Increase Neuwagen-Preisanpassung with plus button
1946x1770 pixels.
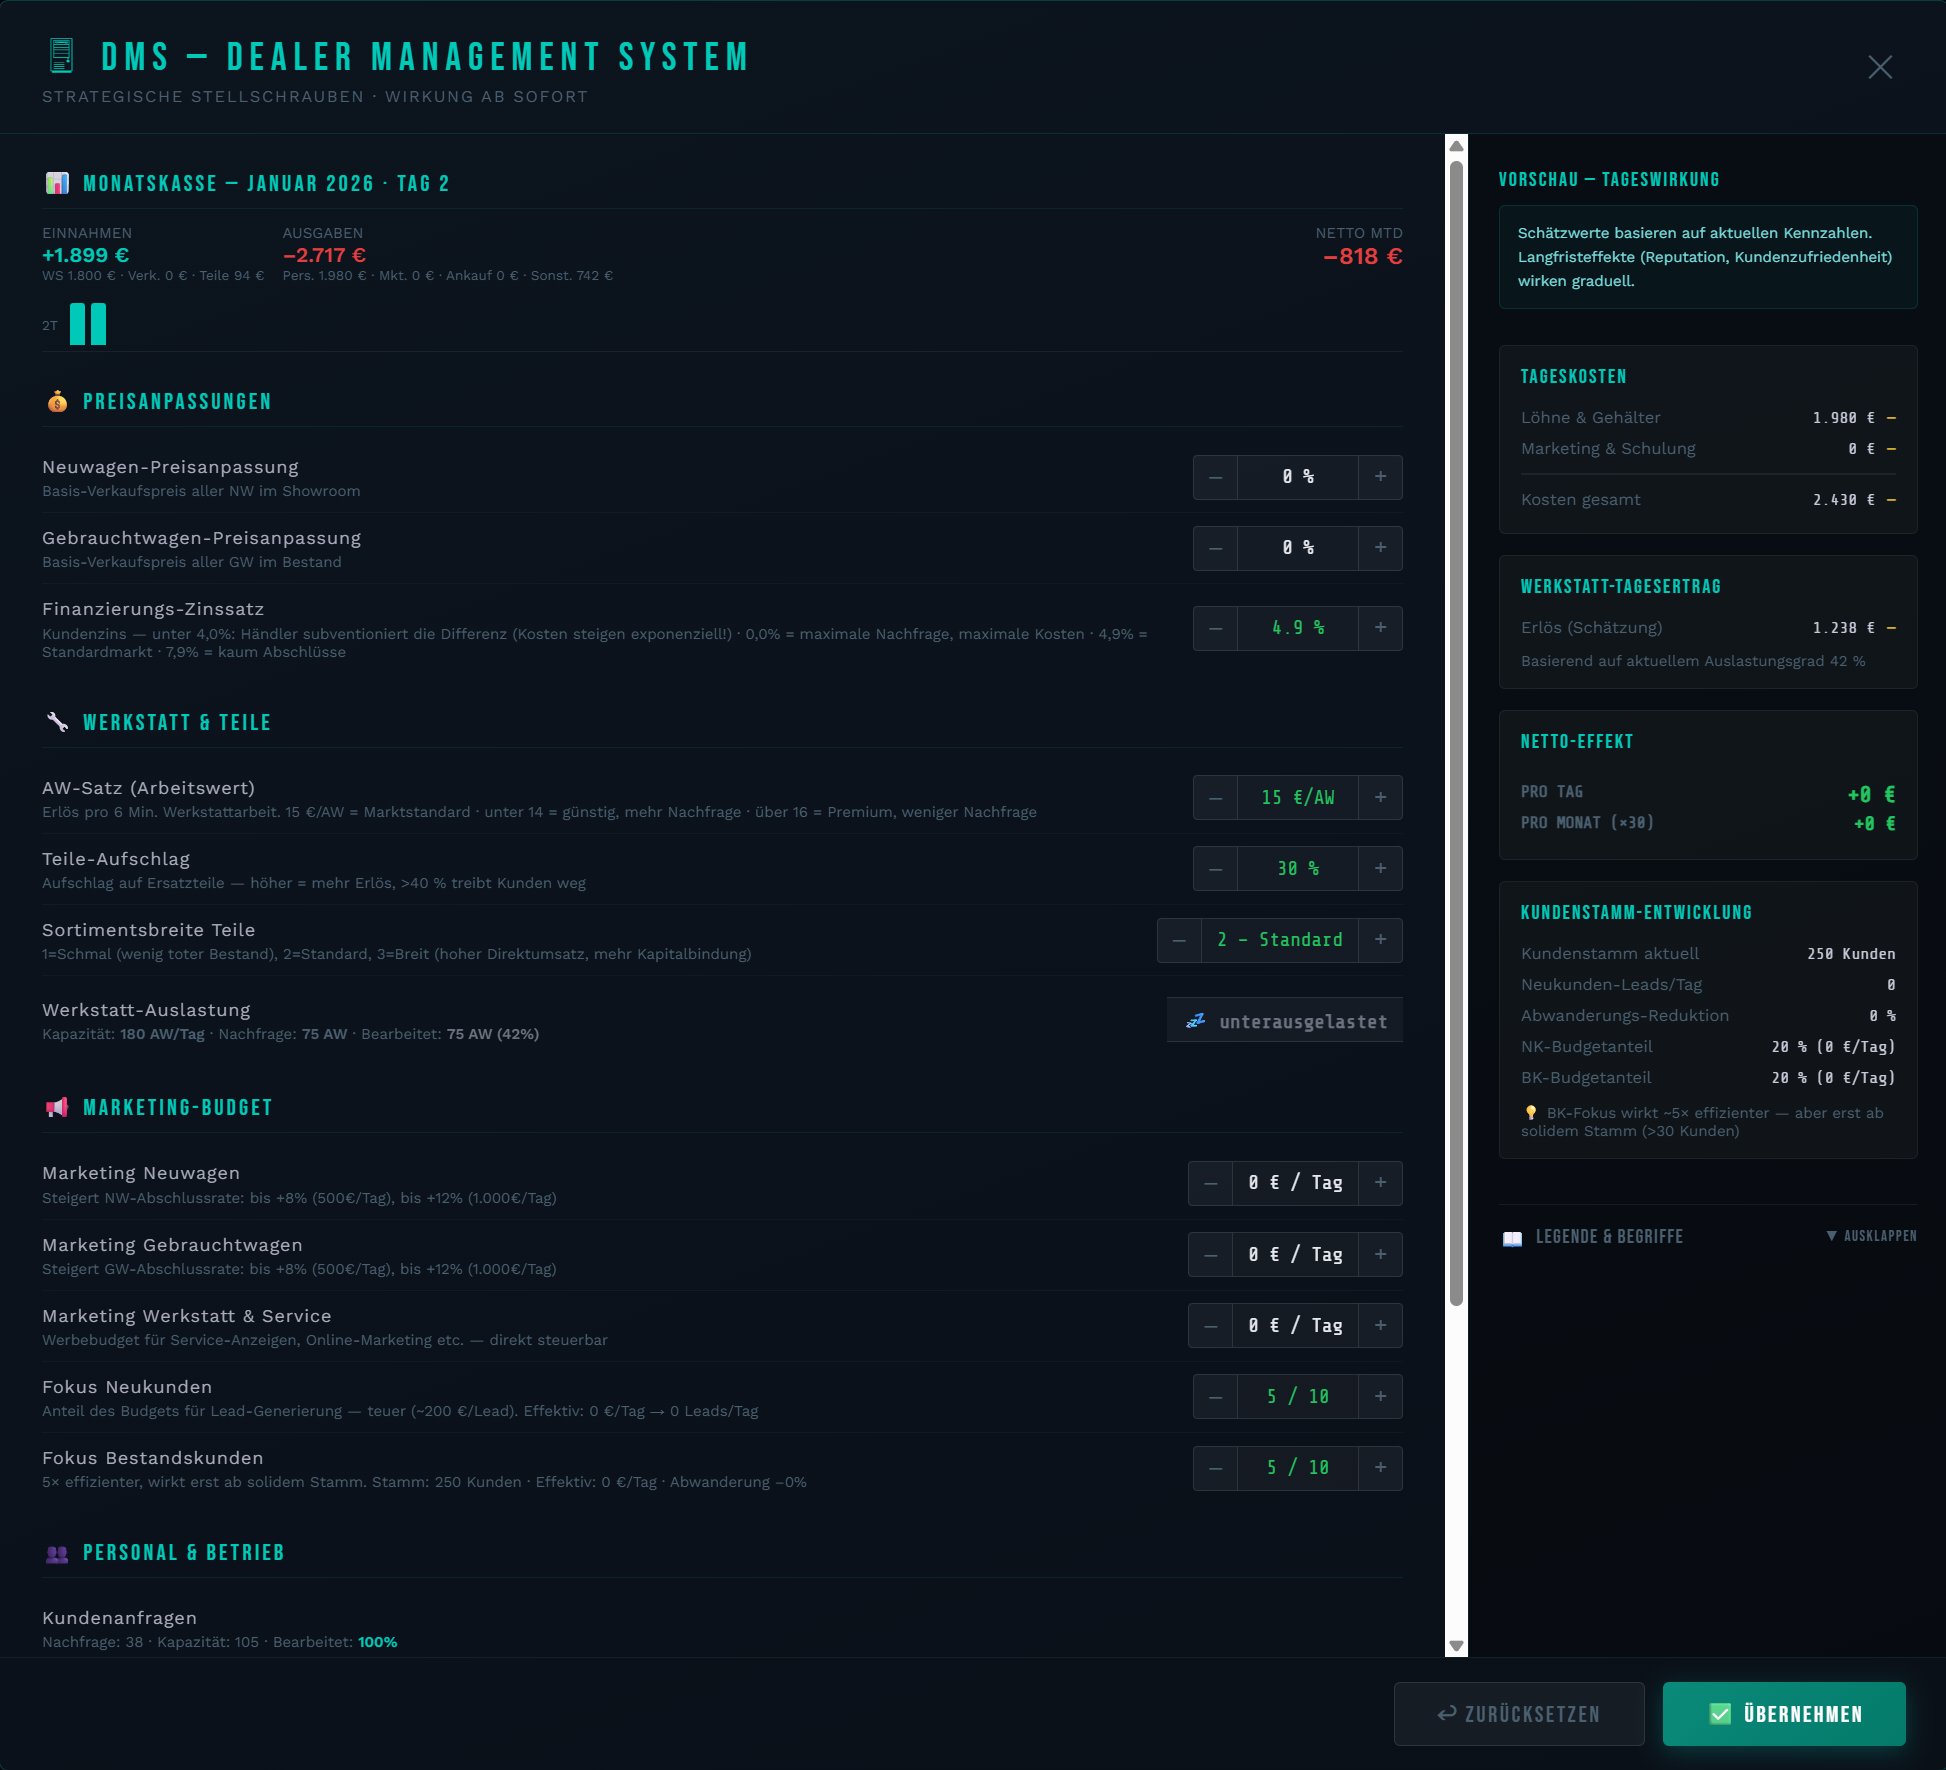(1380, 477)
